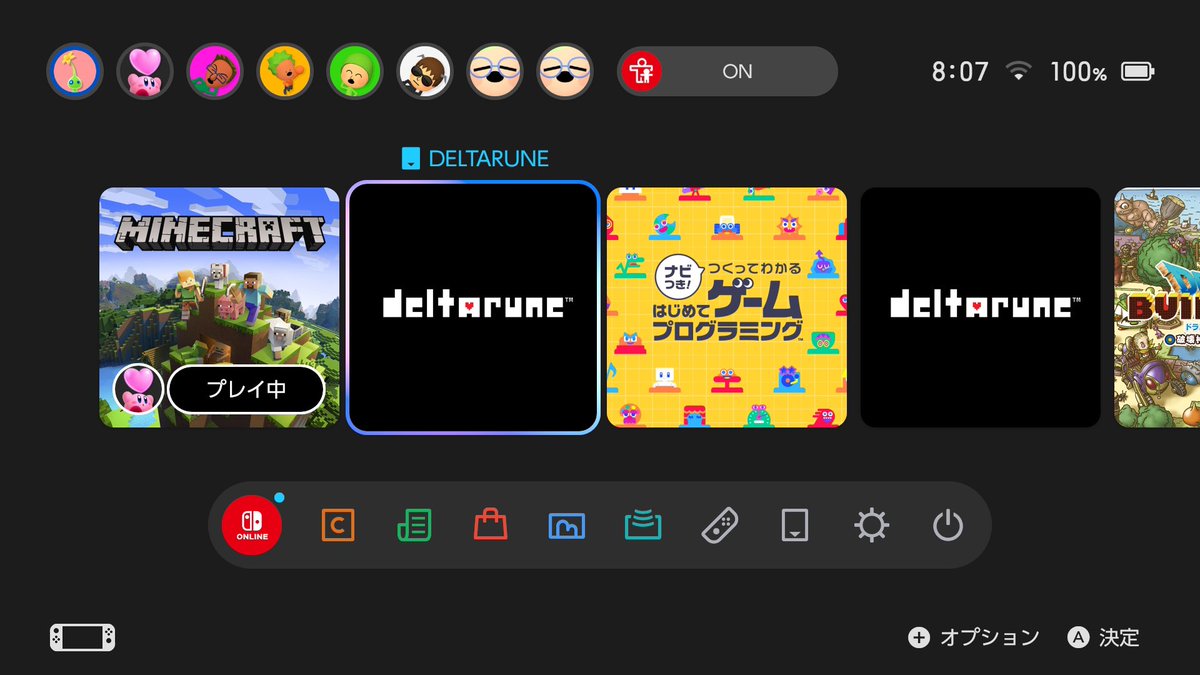Click the オプション plus button
This screenshot has height=675, width=1200.
click(x=974, y=637)
